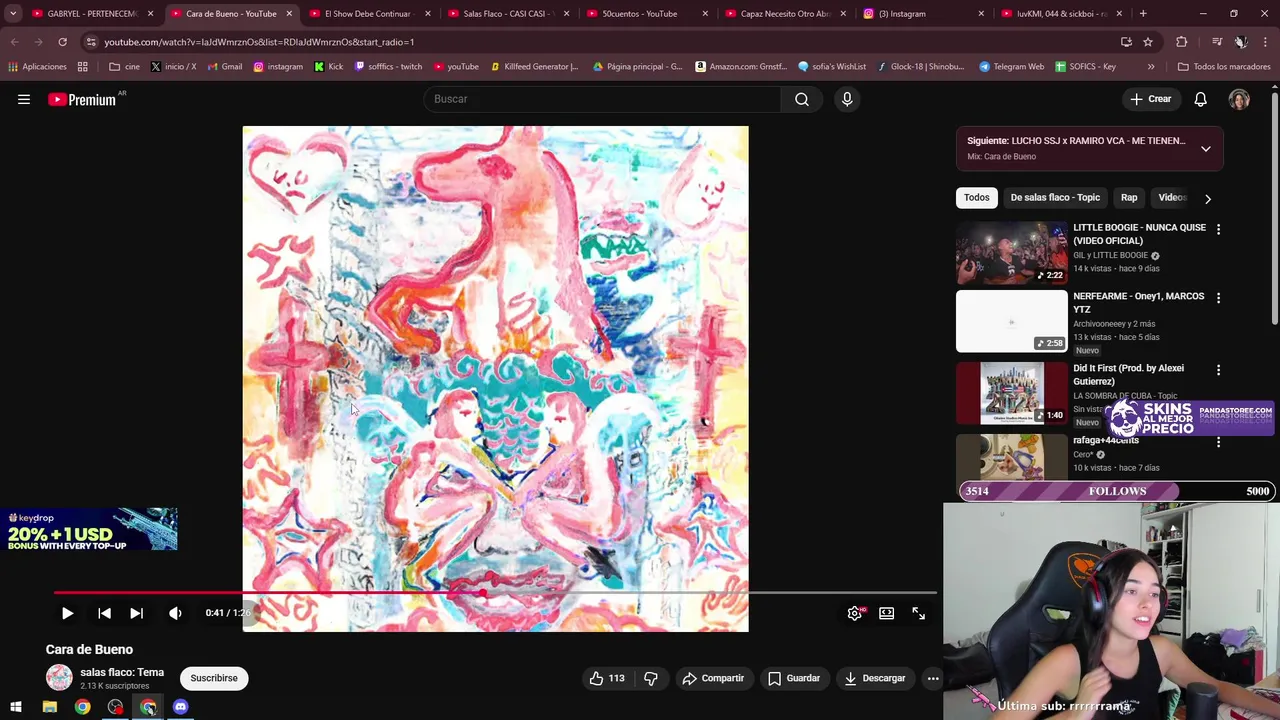Dislike the video

(x=651, y=678)
